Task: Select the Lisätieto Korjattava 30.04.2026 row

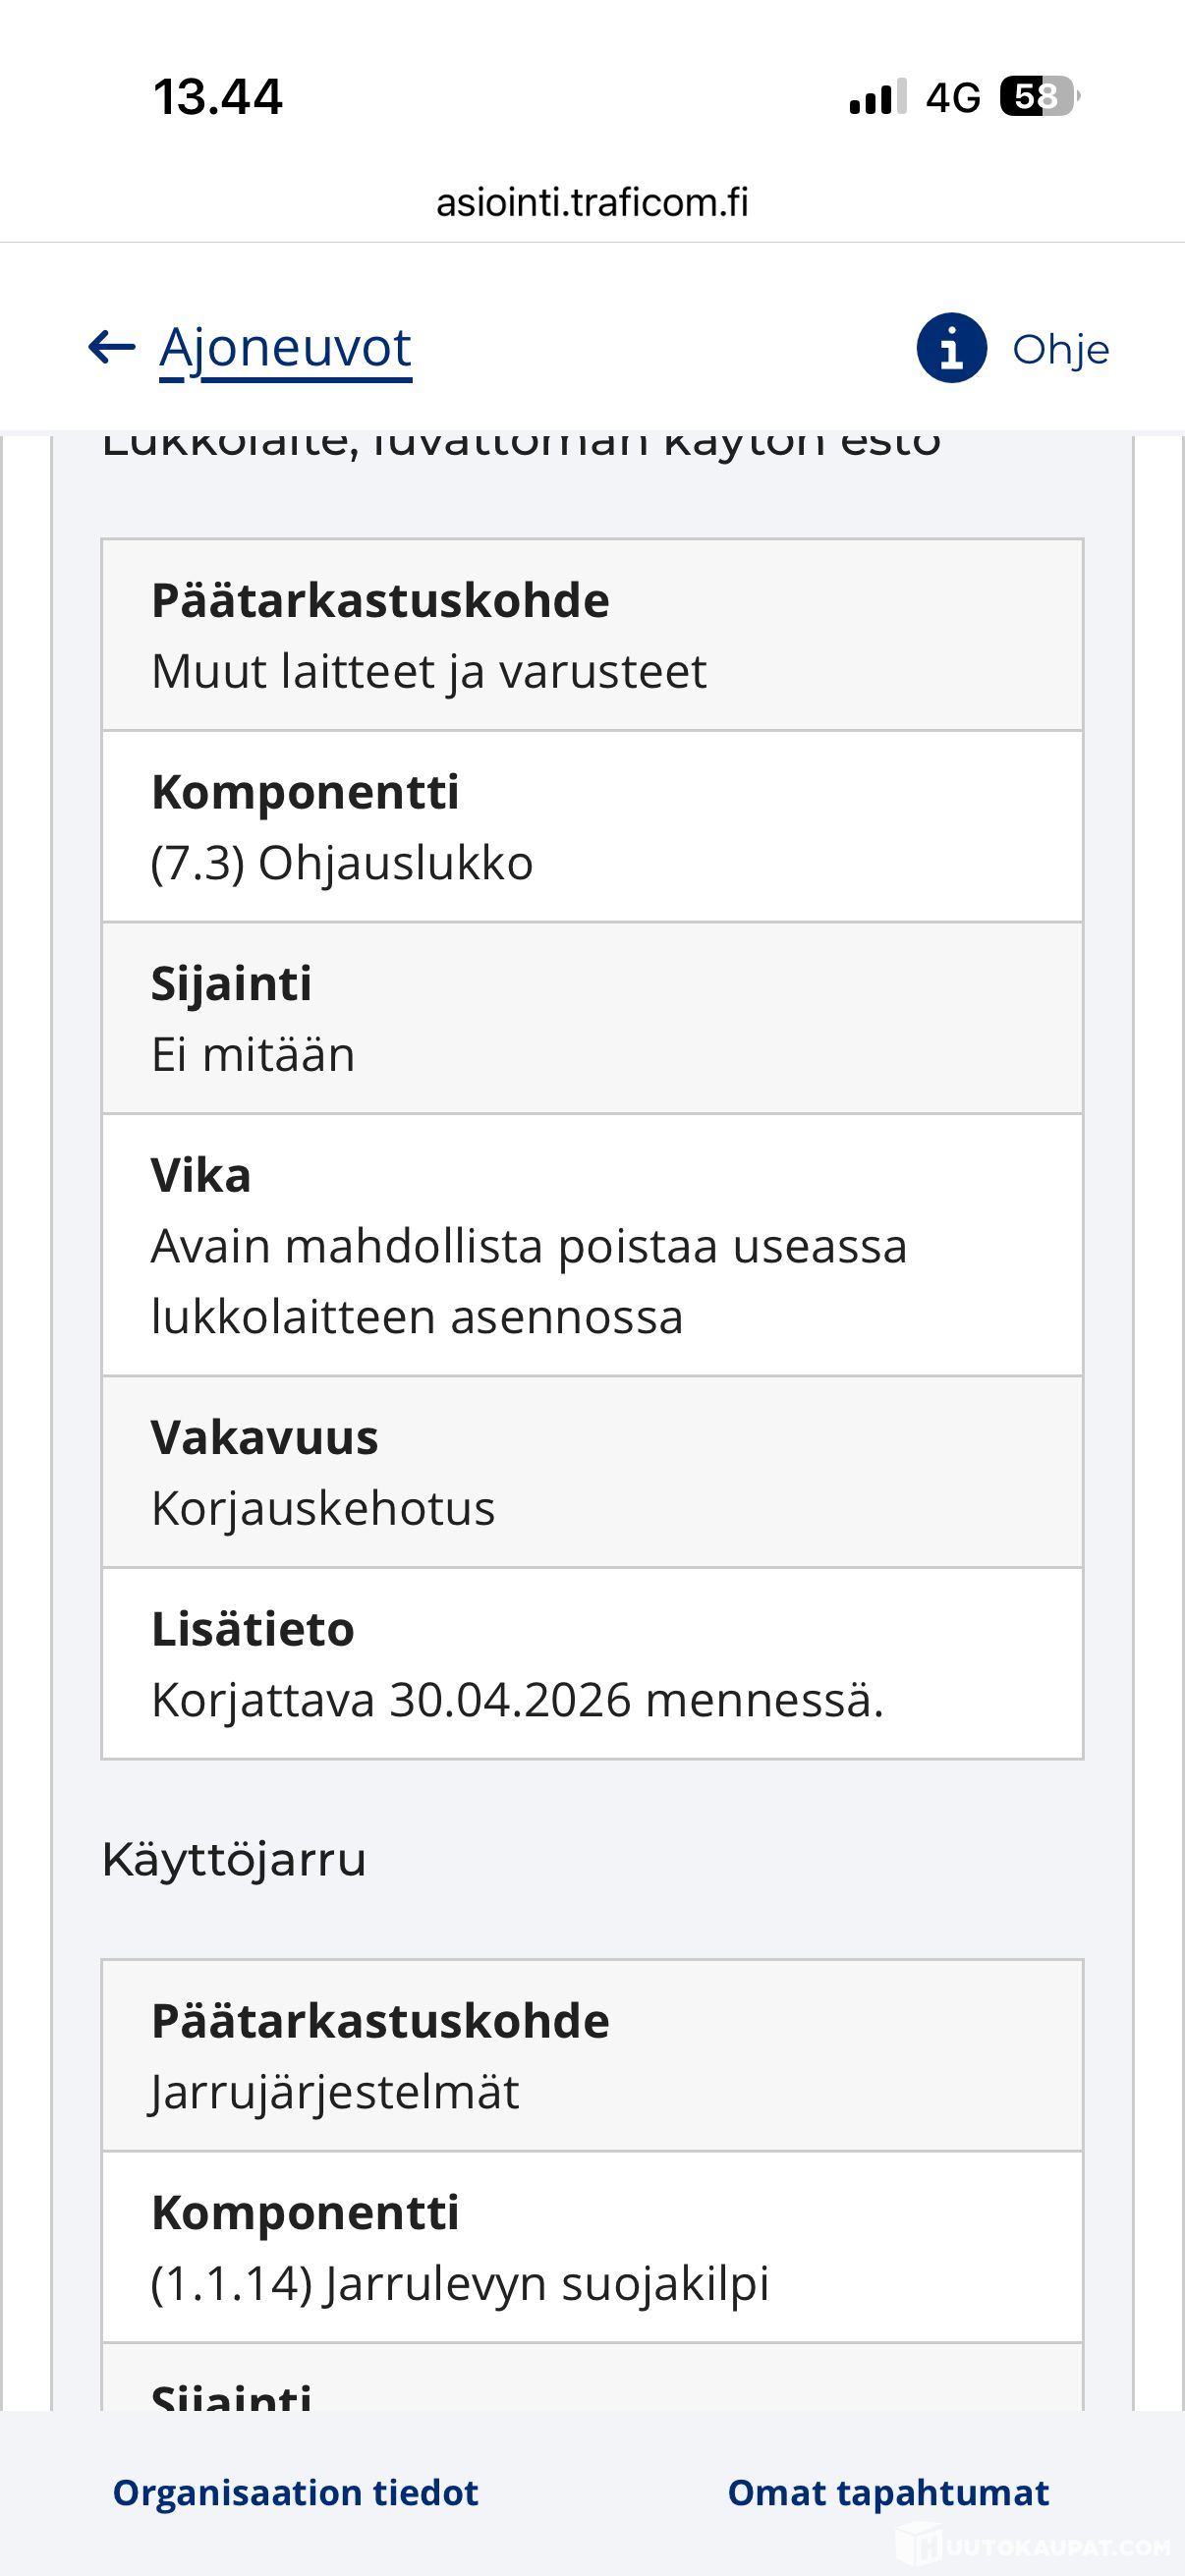Action: (x=592, y=1663)
